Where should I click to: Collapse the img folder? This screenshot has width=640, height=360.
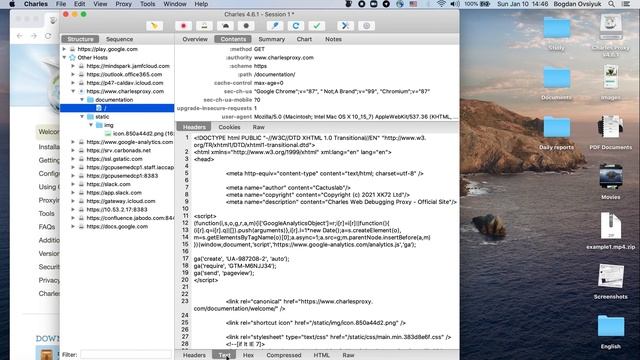click(x=91, y=125)
